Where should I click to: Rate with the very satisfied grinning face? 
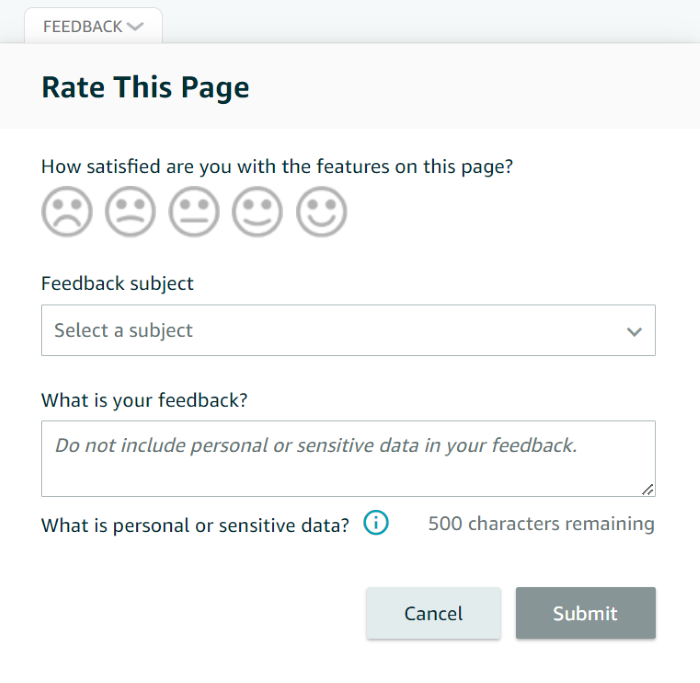321,211
